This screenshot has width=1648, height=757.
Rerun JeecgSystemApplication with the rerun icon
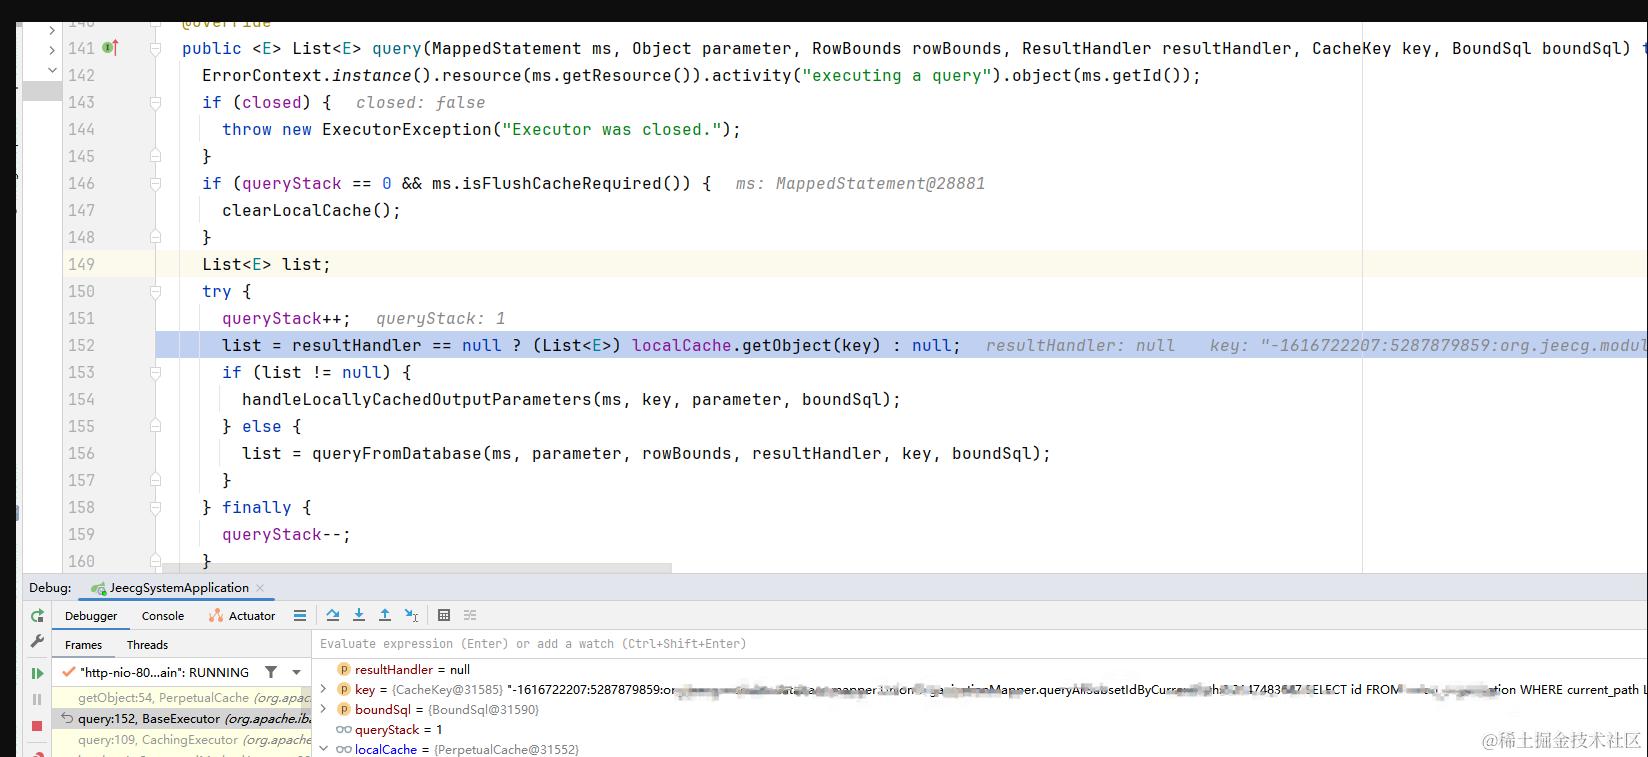pos(37,616)
